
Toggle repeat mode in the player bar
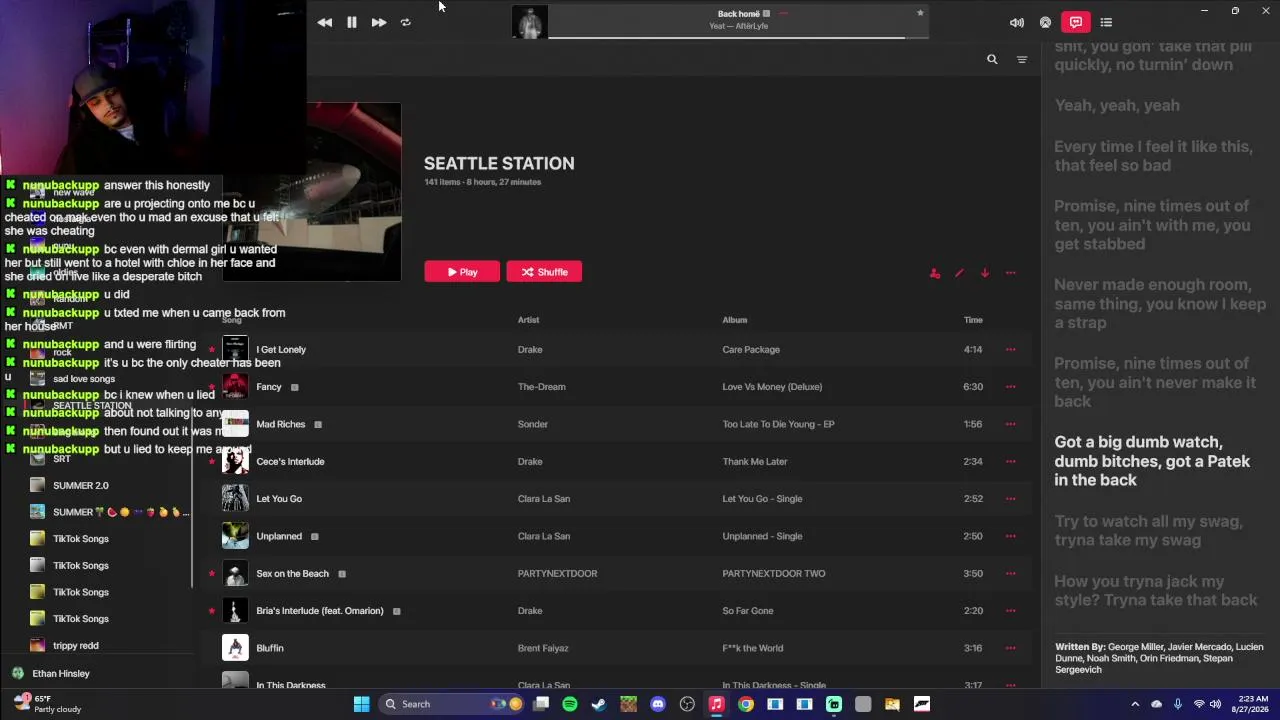click(405, 22)
